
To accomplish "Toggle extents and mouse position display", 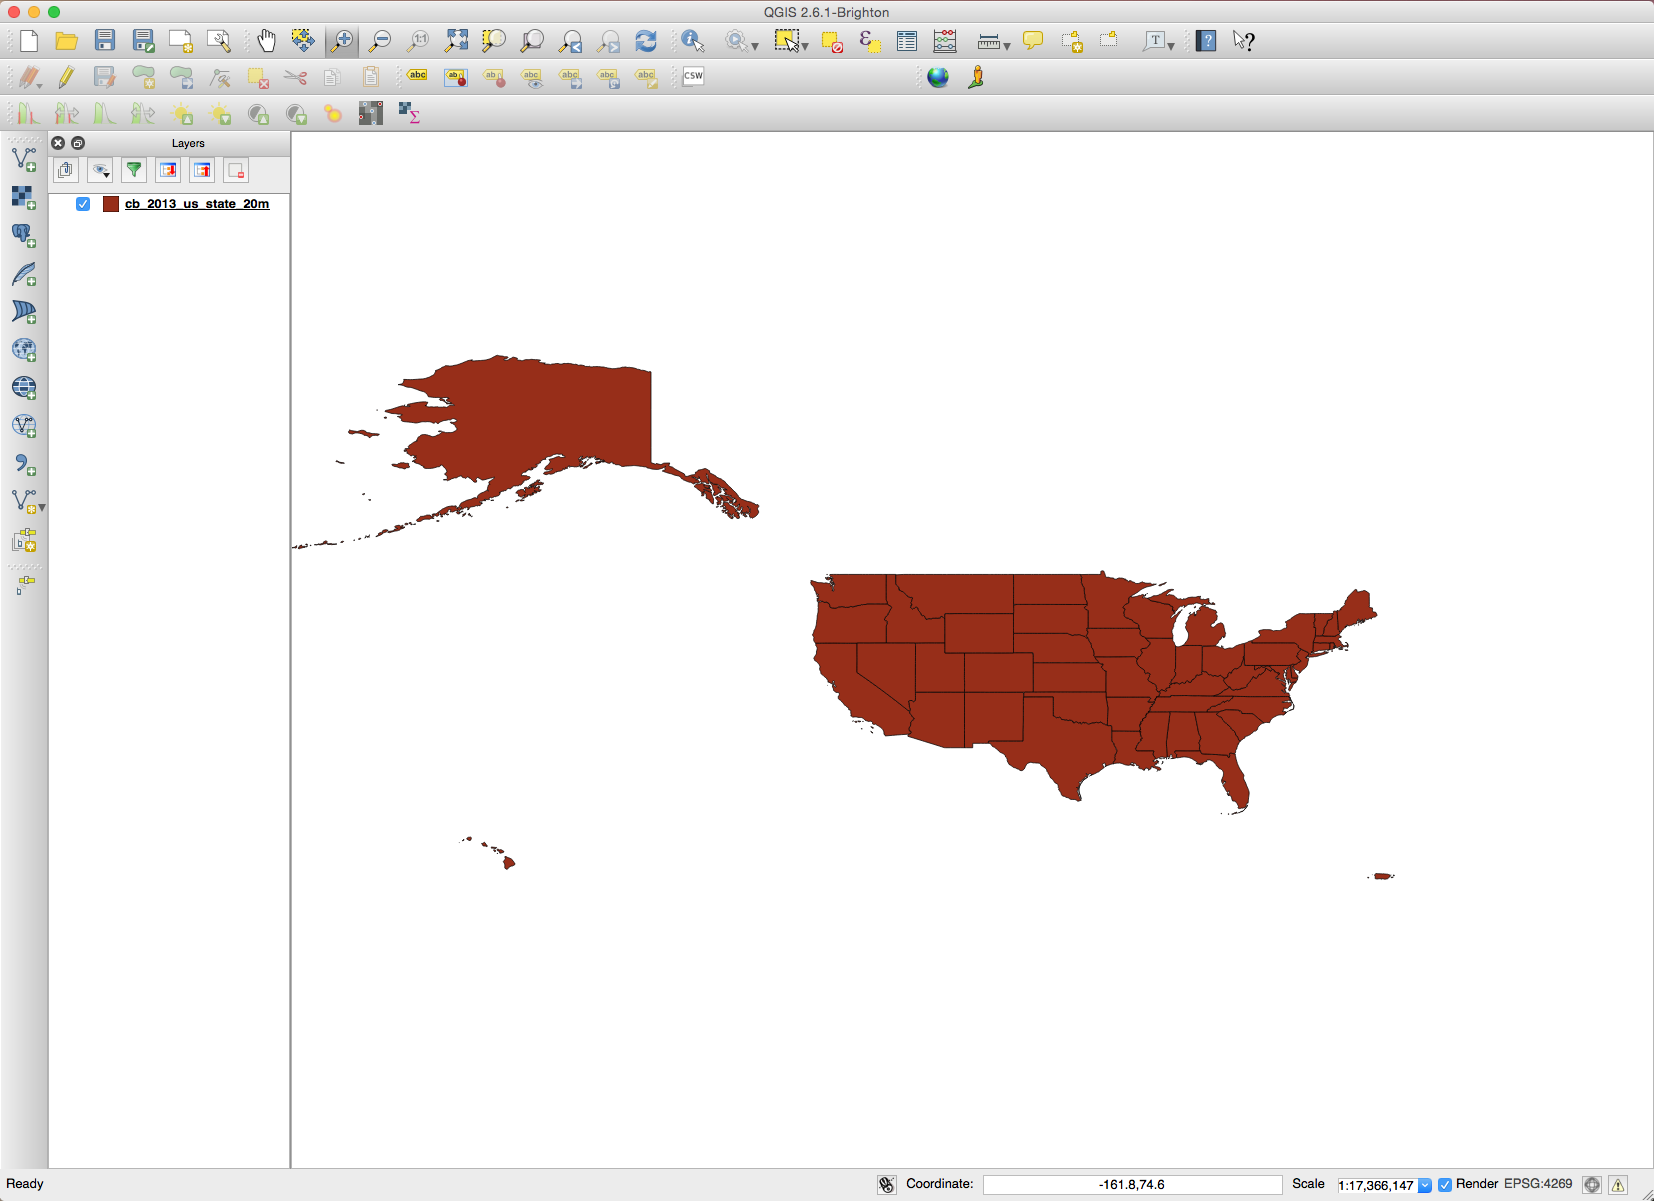I will pos(887,1185).
